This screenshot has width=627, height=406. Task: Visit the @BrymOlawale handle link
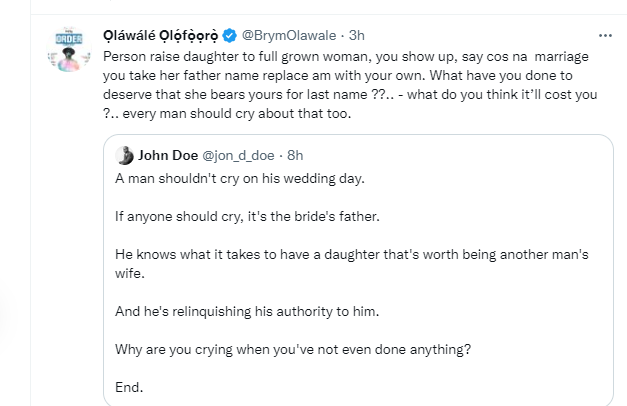coord(289,36)
